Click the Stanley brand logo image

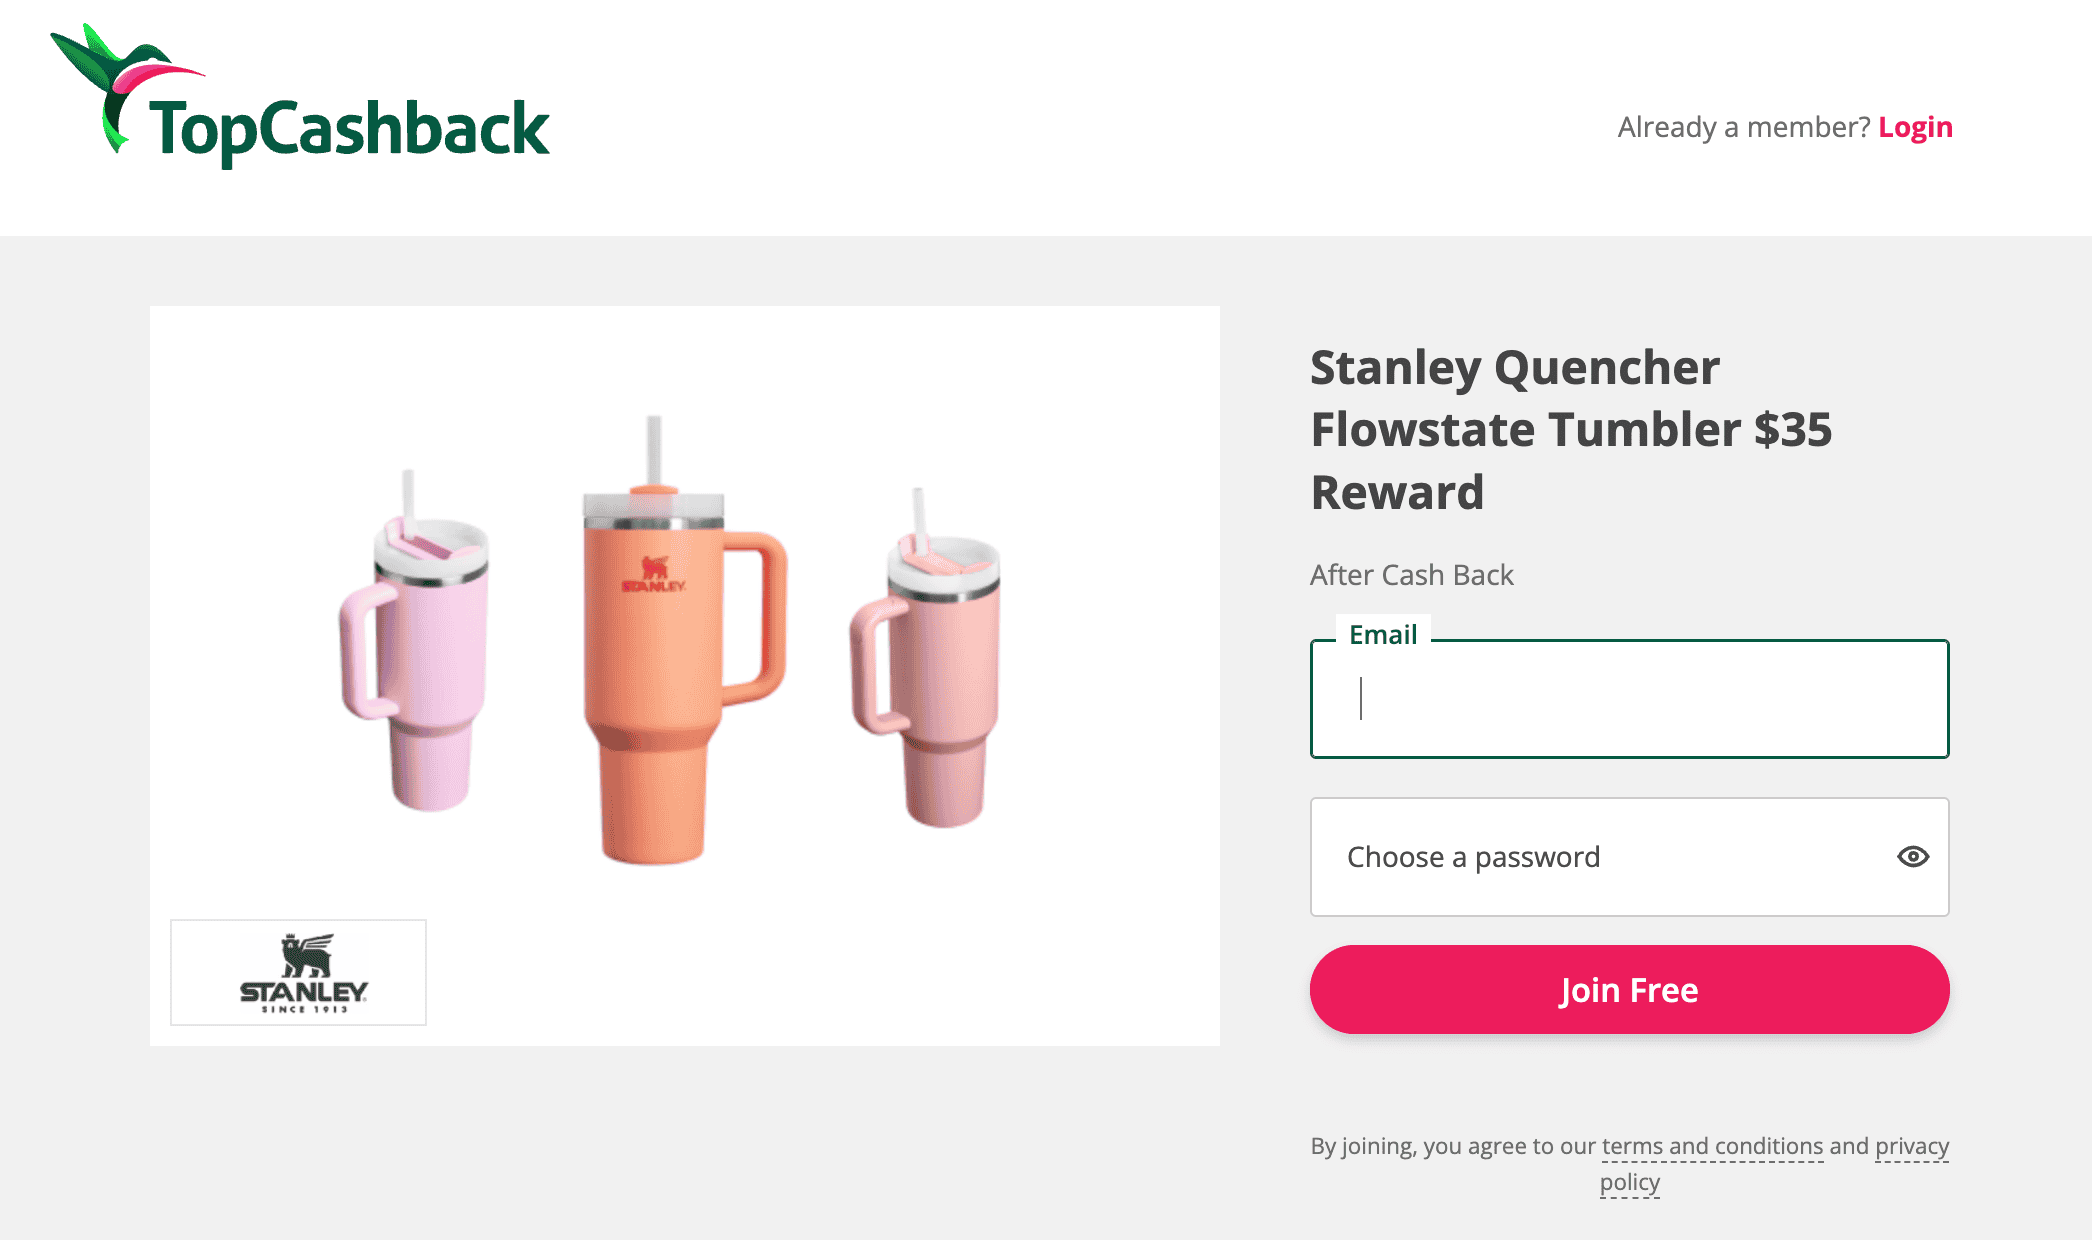(x=297, y=971)
